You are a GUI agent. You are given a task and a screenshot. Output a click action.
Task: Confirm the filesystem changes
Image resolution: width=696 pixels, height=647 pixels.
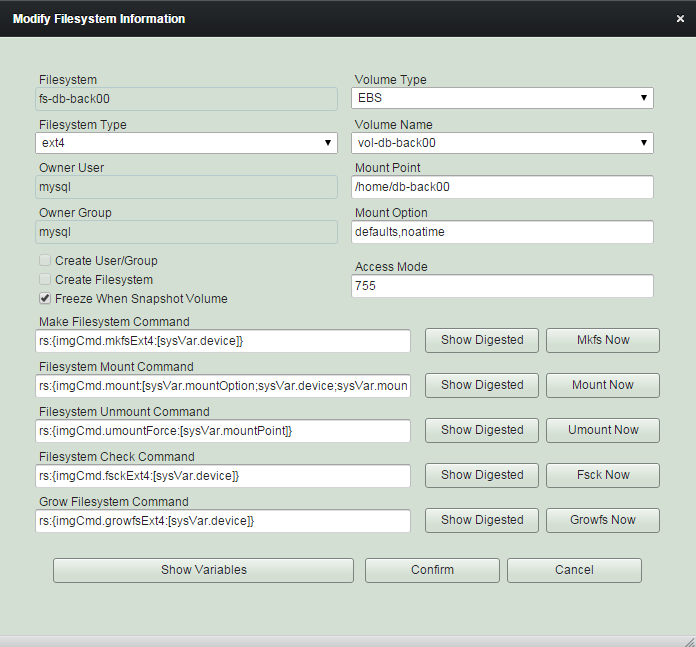[432, 570]
